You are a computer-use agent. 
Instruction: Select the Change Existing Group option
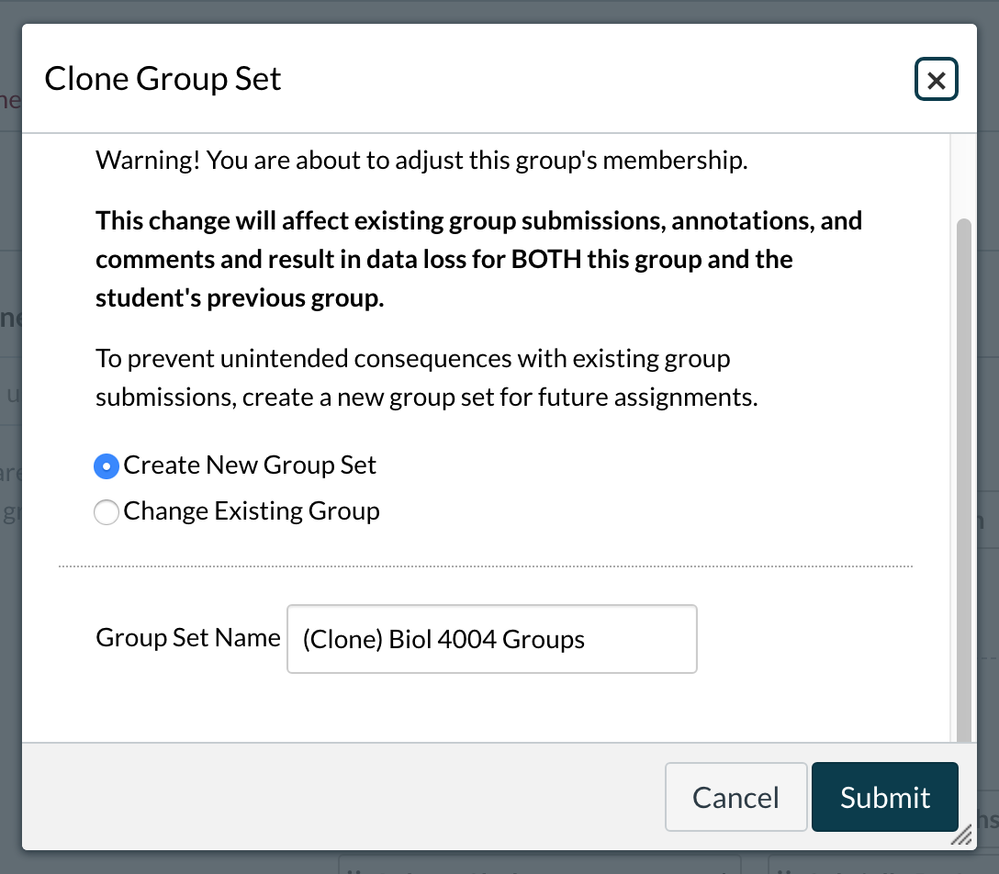106,511
